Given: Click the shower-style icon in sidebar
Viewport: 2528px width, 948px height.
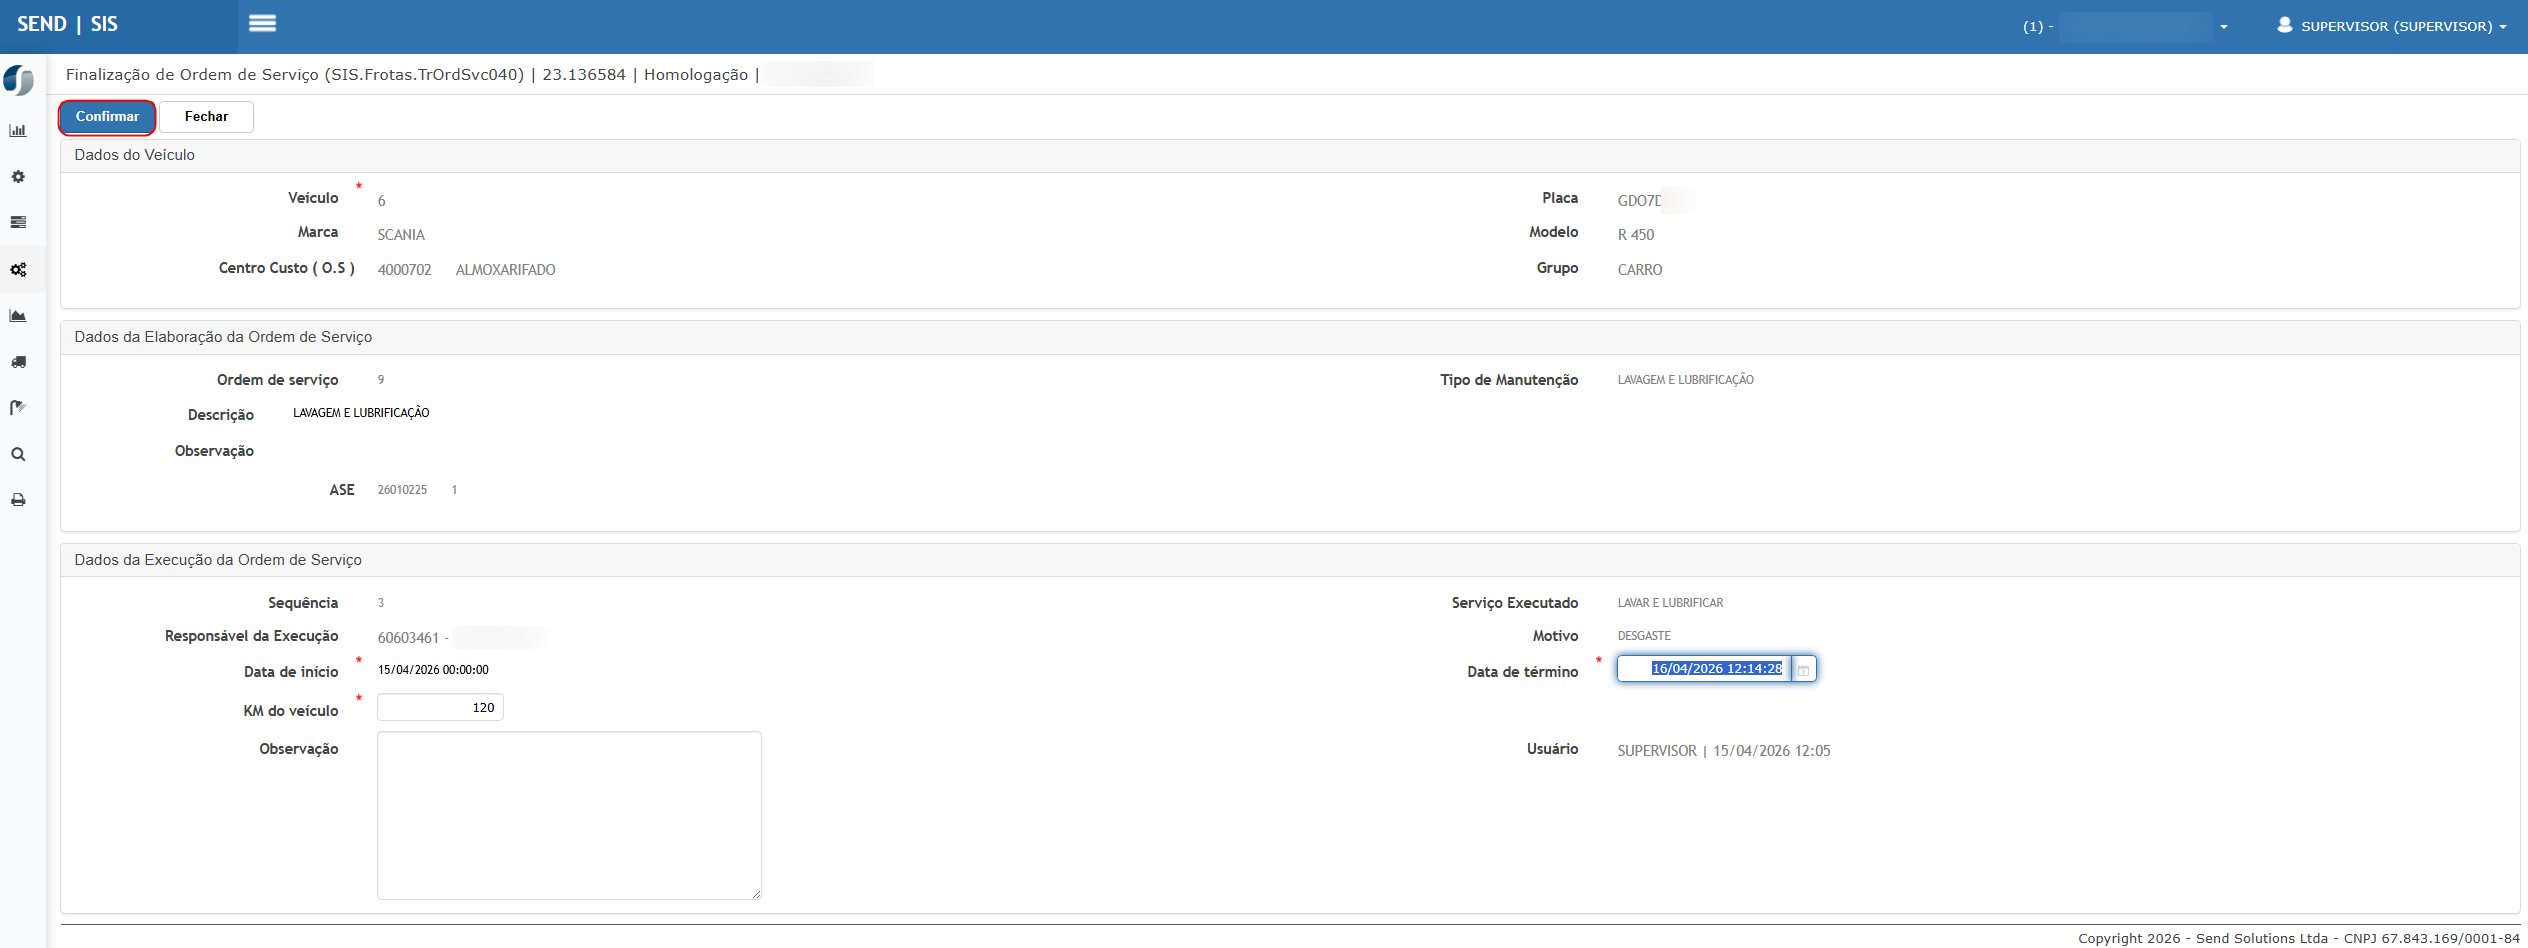Looking at the screenshot, I should [x=18, y=407].
